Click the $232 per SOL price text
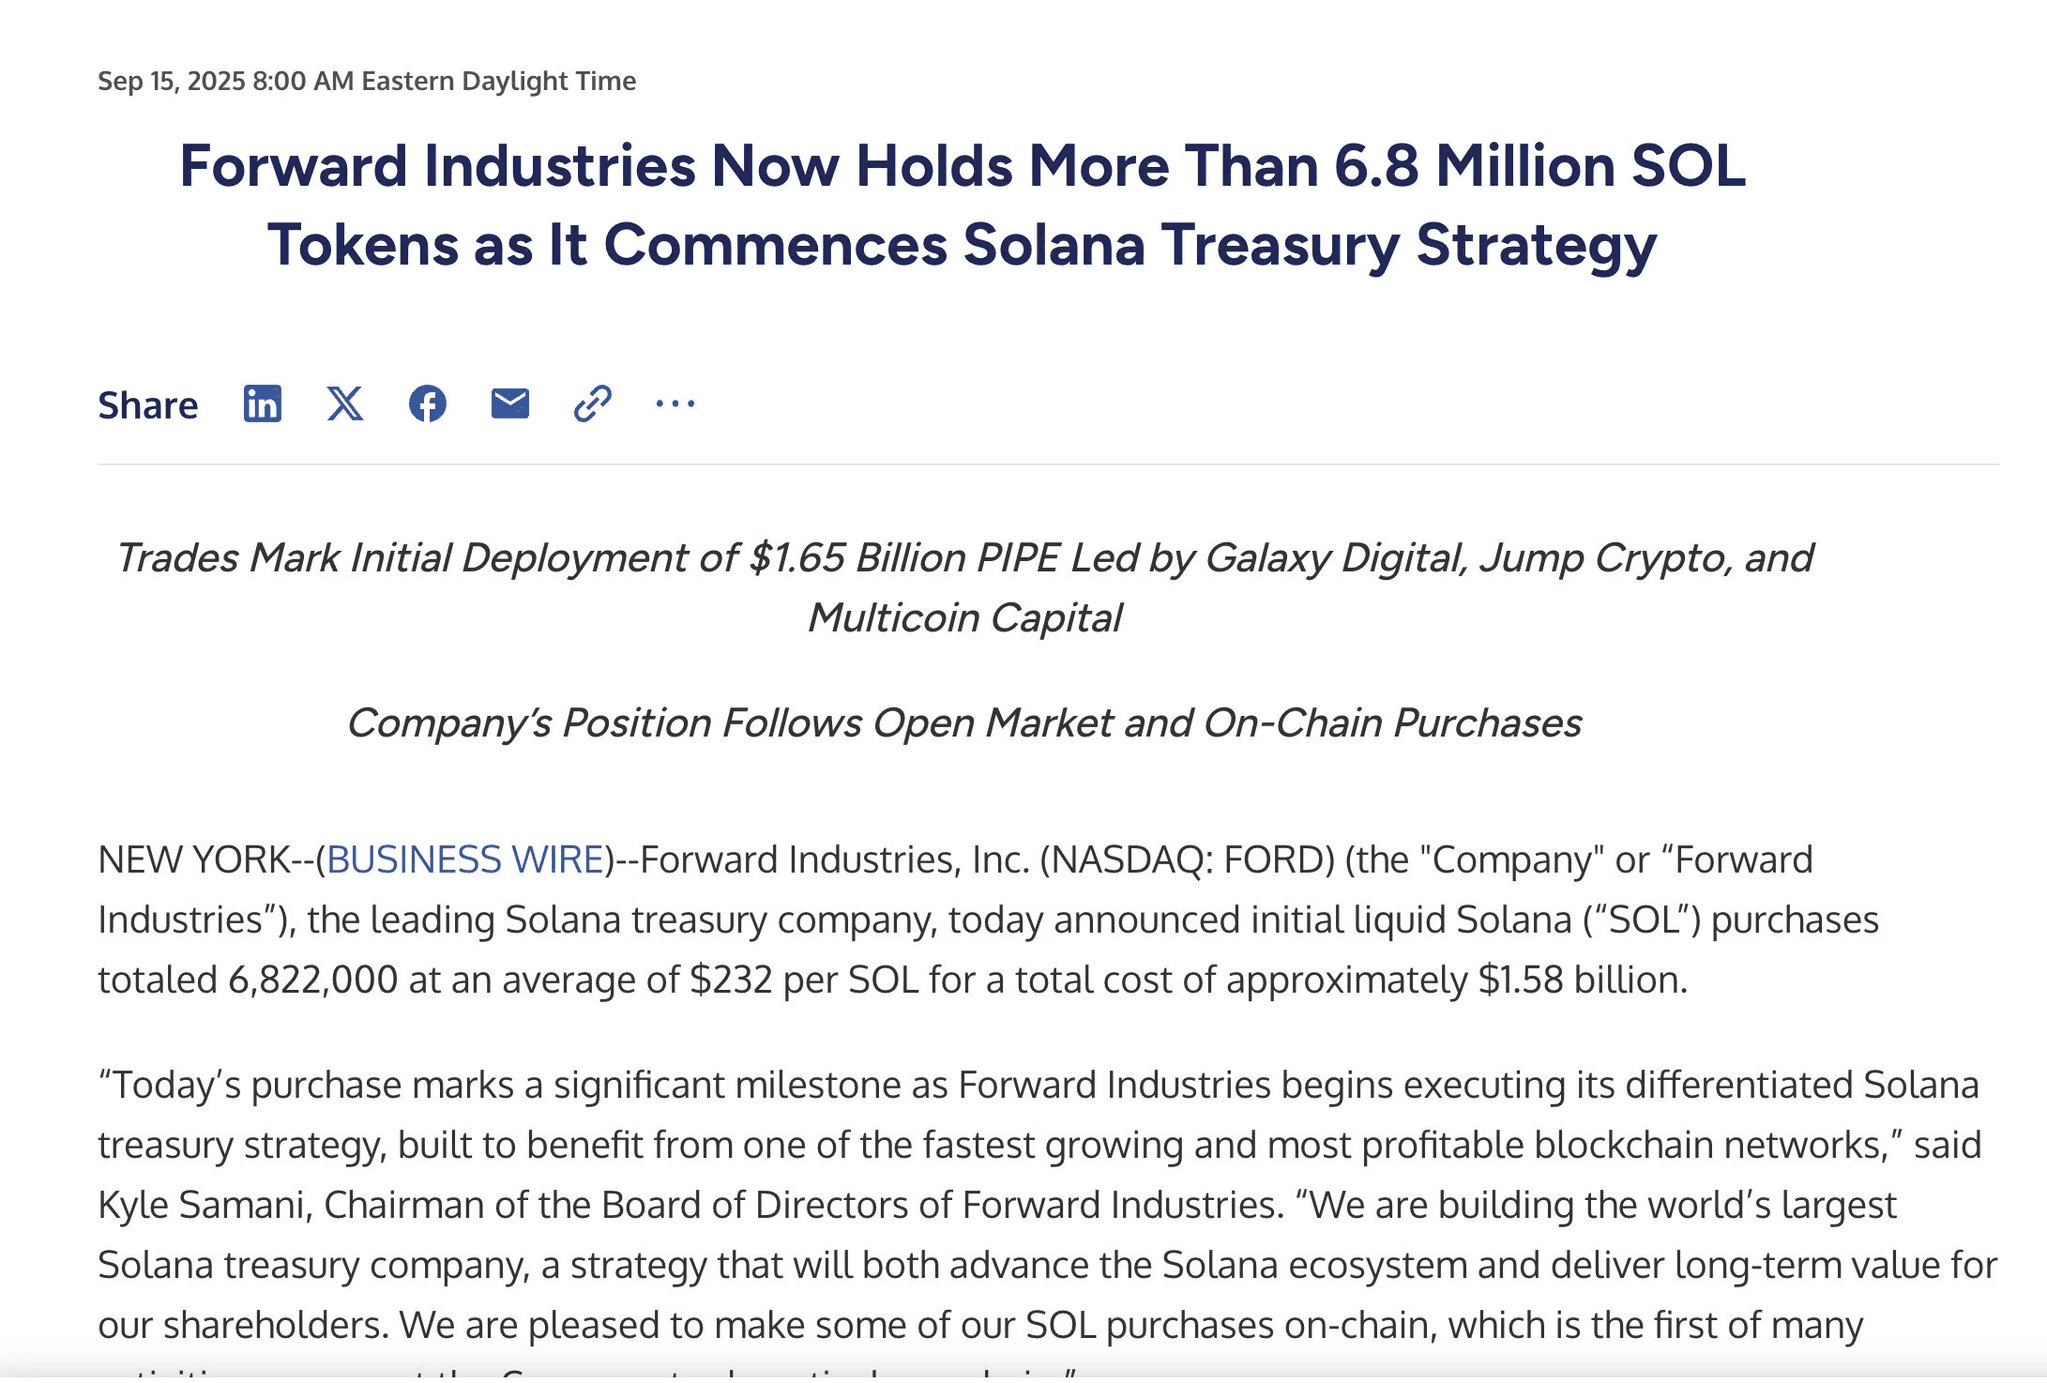The width and height of the screenshot is (2047, 1383). tap(804, 980)
